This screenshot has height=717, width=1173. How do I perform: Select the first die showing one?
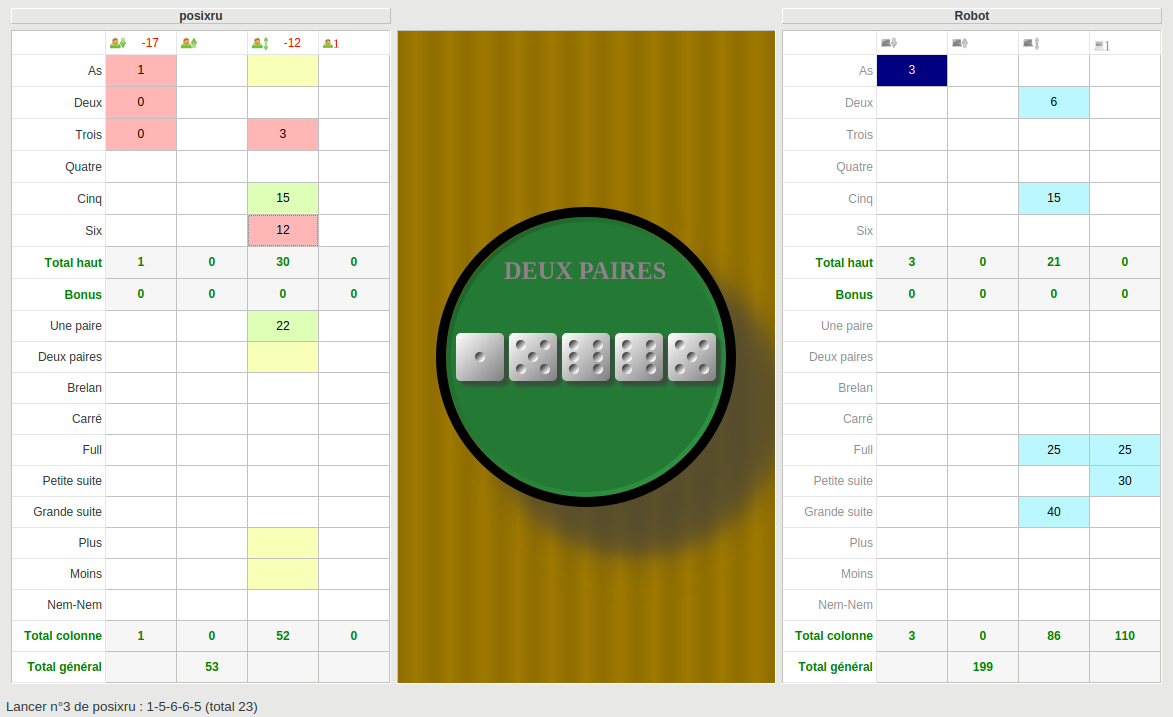(480, 357)
